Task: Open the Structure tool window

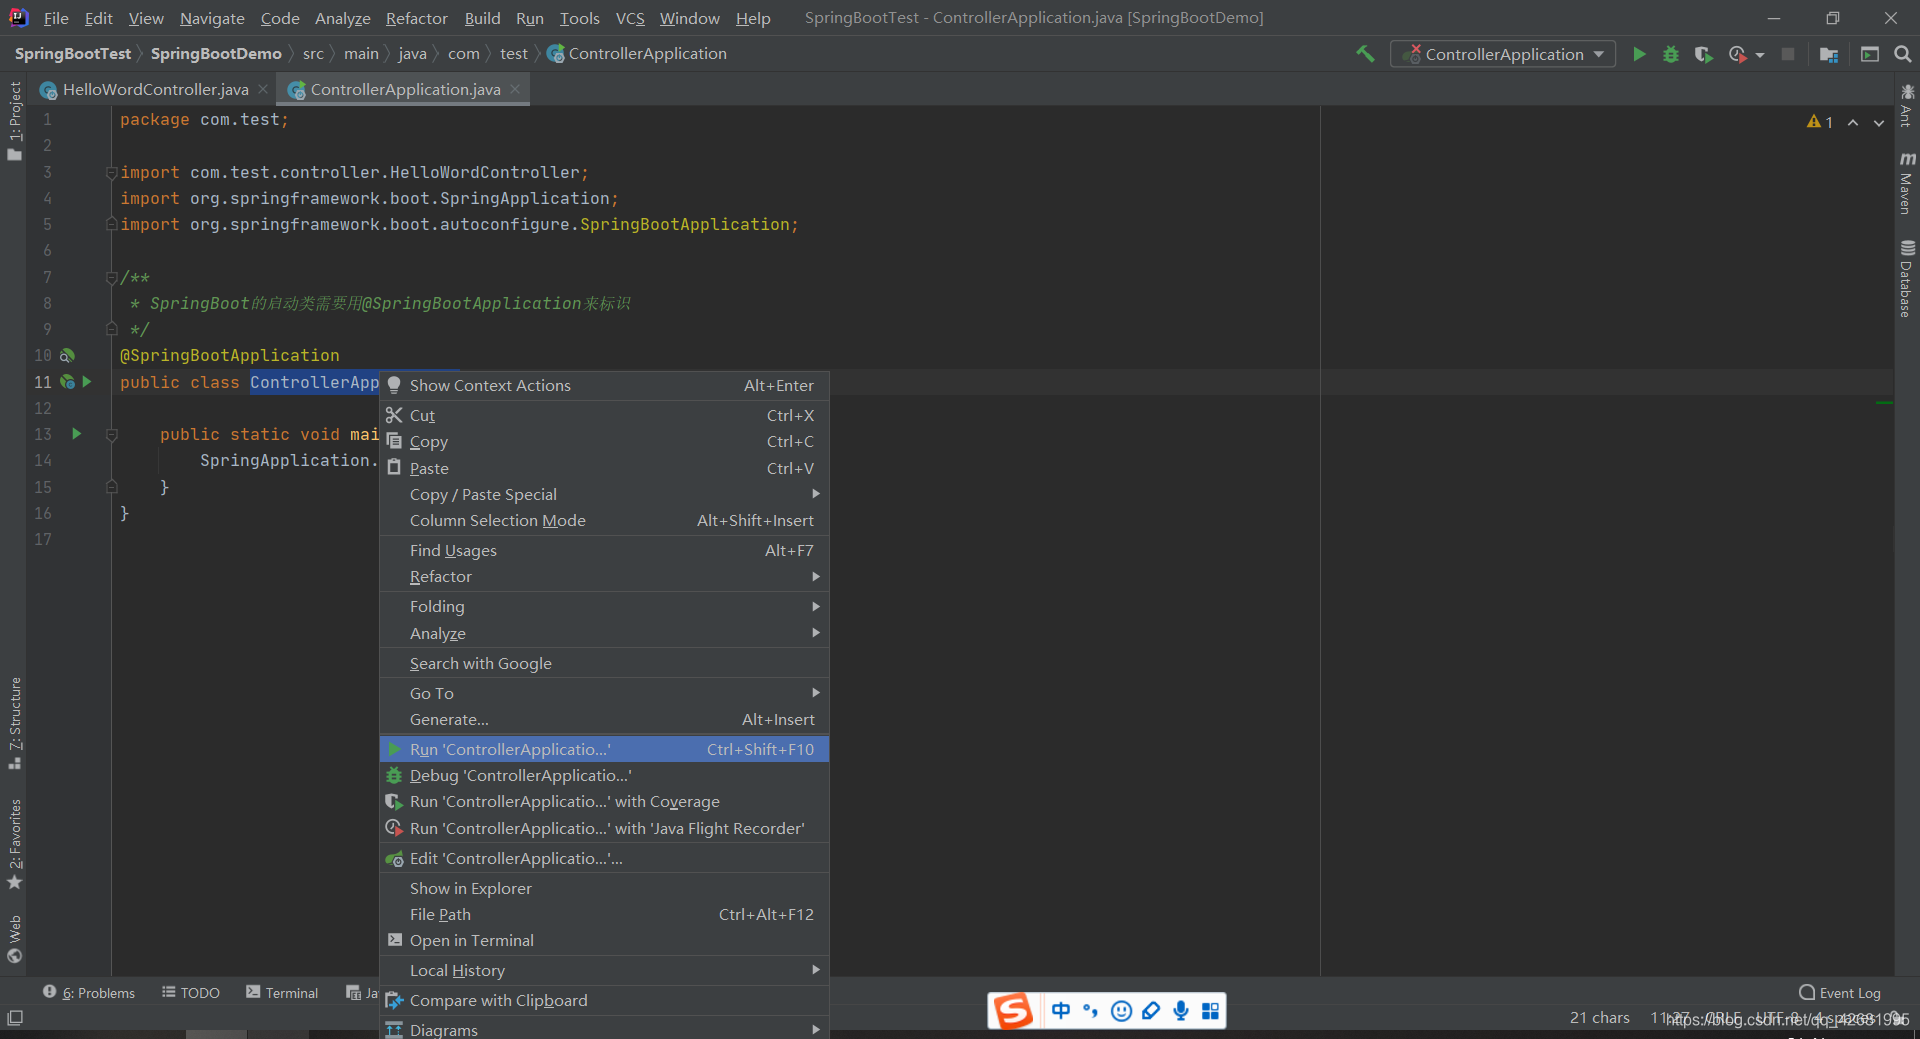Action: point(14,722)
